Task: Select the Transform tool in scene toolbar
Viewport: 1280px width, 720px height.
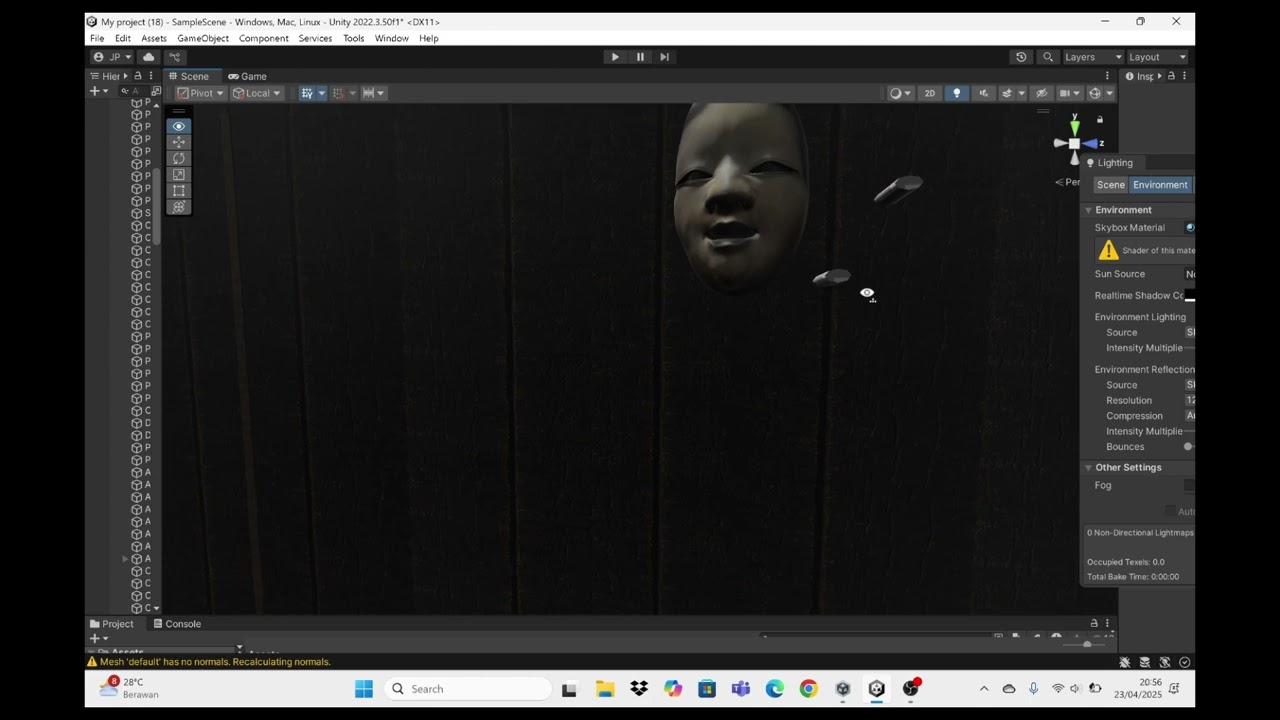Action: [179, 207]
